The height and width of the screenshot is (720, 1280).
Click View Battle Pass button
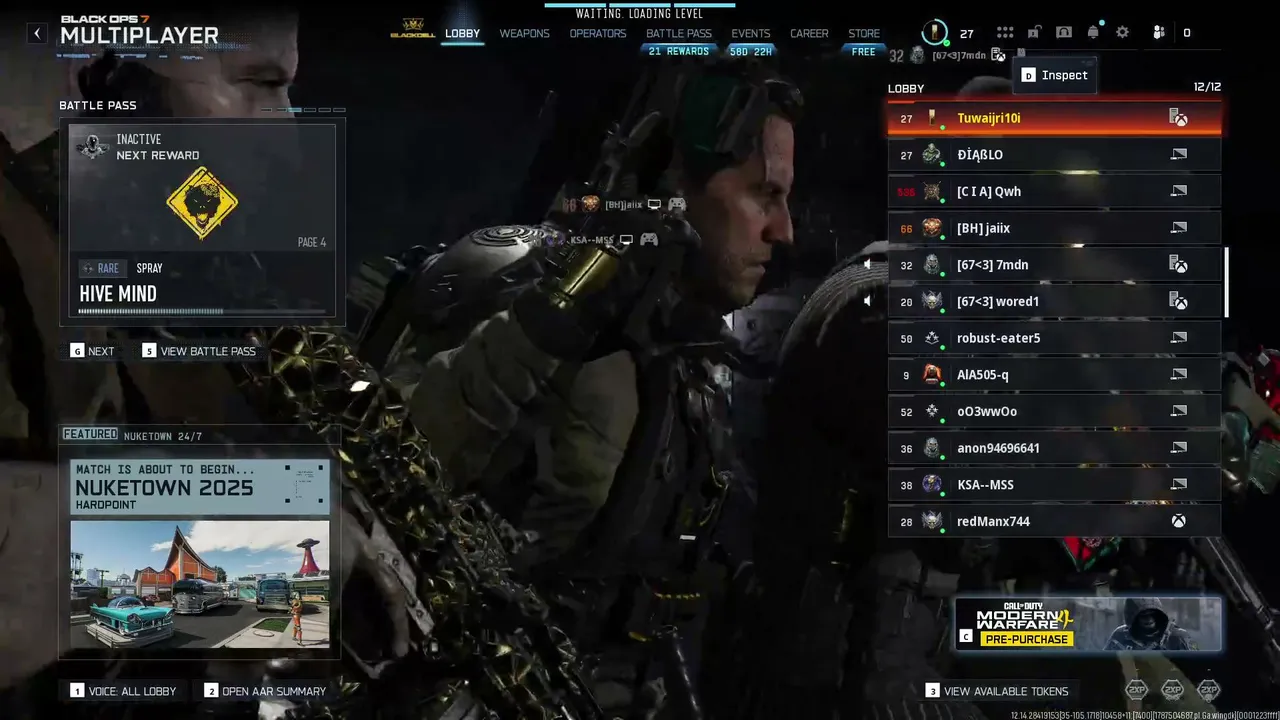[199, 351]
